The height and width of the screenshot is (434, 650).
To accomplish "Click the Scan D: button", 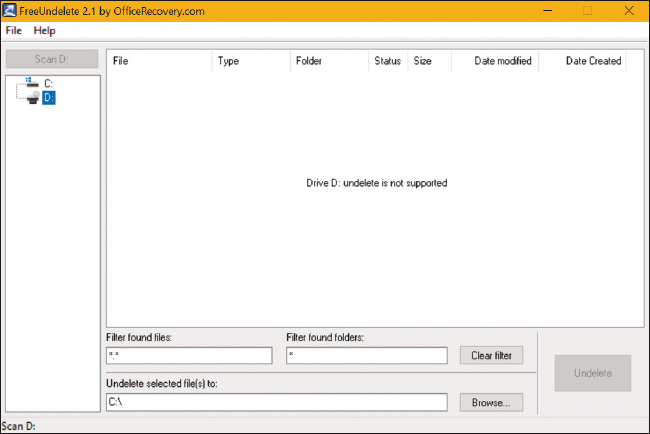I will (52, 59).
